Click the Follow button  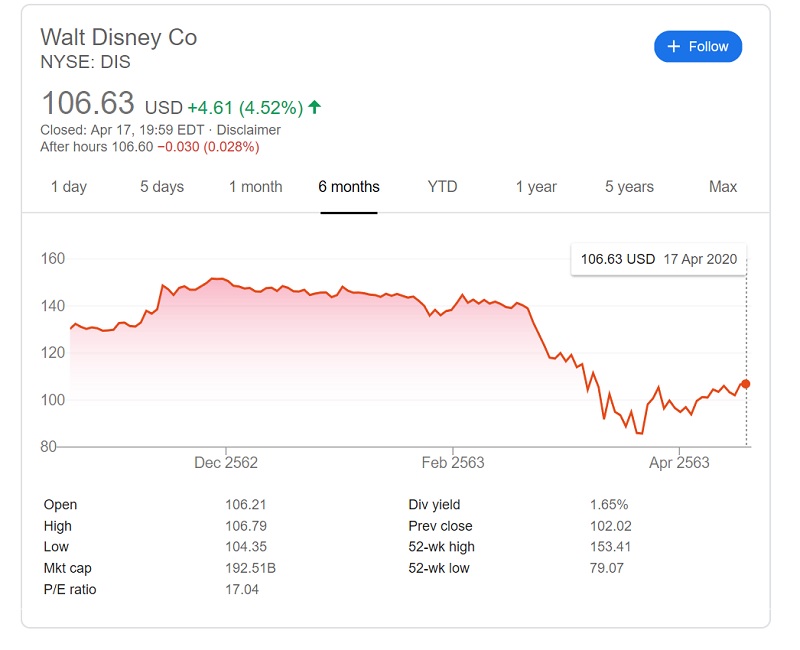(x=698, y=46)
